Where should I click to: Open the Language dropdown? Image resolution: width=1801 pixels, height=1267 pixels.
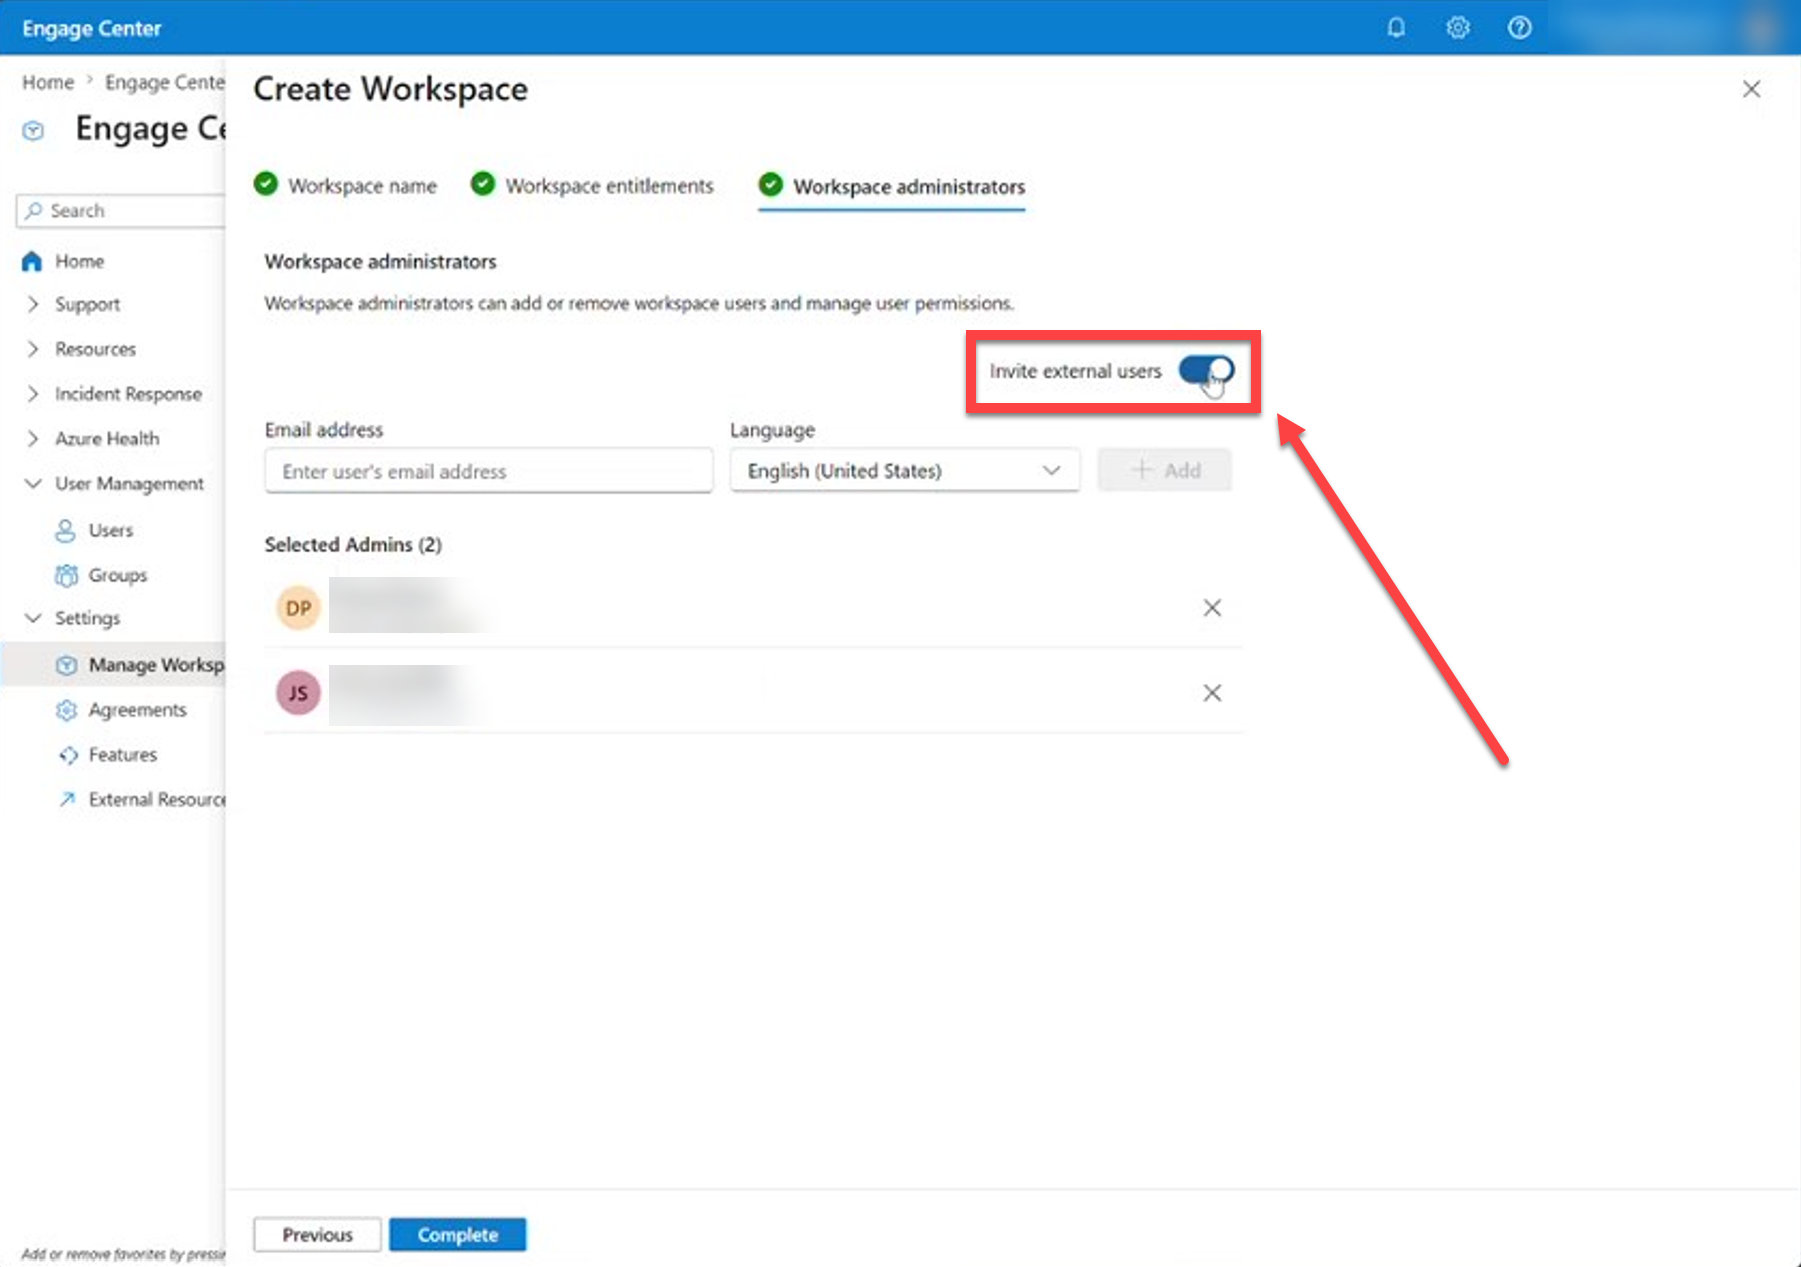click(x=904, y=471)
